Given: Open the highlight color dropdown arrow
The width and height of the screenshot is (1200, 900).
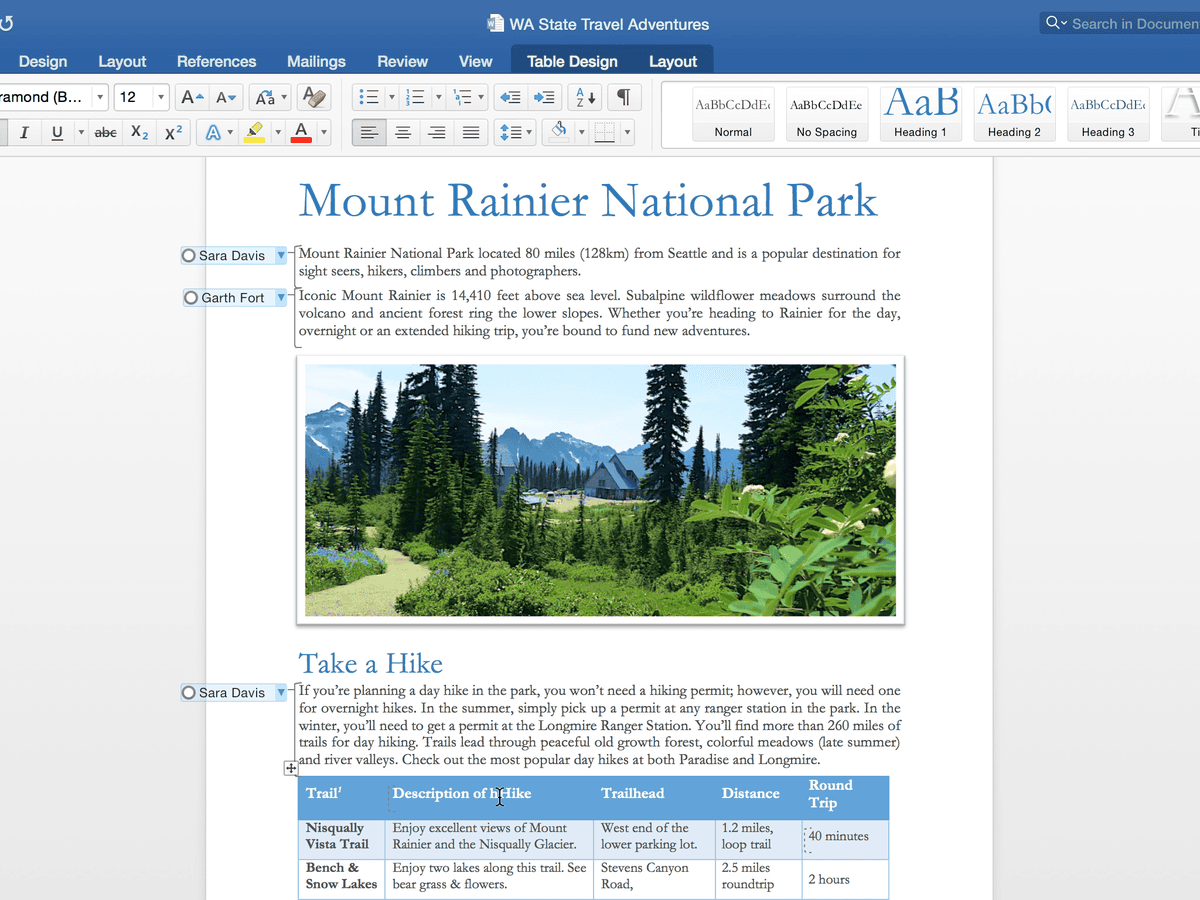Looking at the screenshot, I should coord(277,132).
